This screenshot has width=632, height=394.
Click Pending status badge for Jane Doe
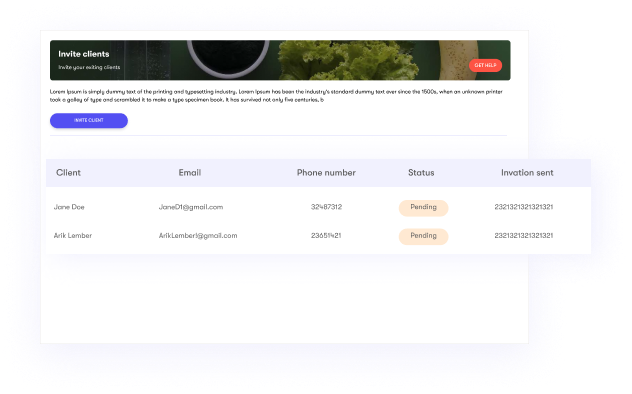[423, 208]
